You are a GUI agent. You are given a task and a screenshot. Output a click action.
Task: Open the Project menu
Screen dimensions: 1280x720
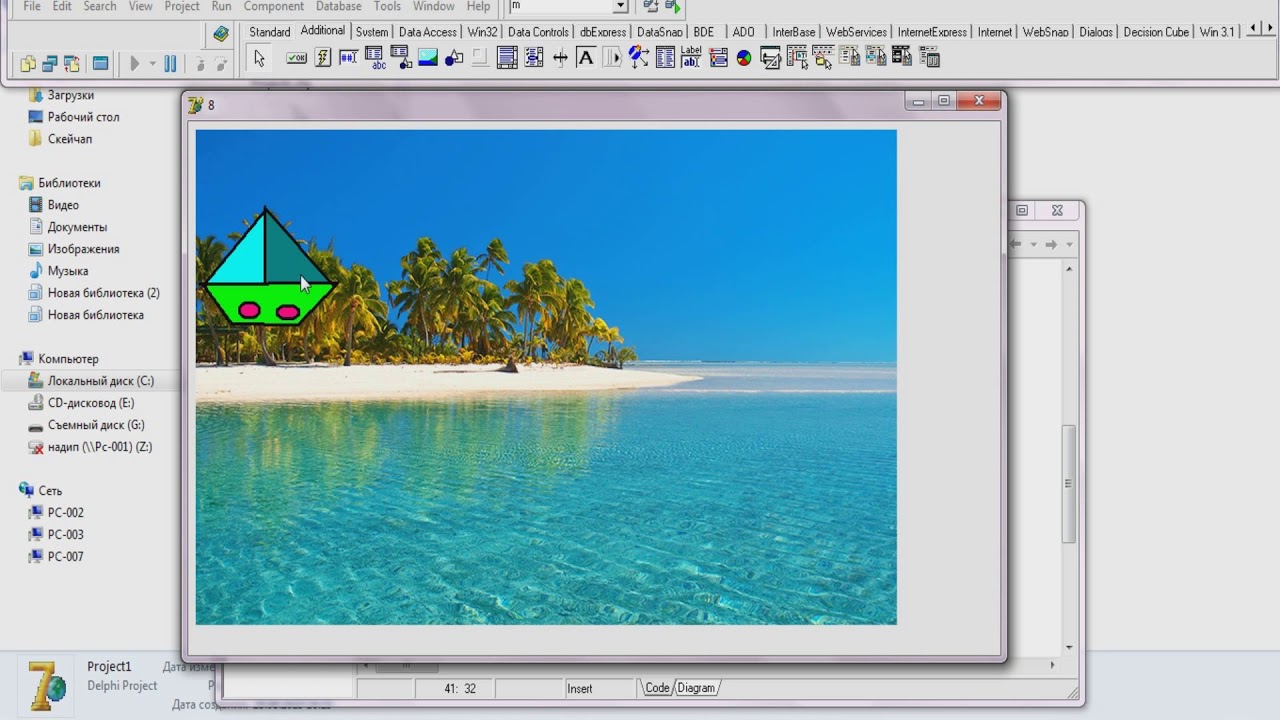pyautogui.click(x=182, y=6)
